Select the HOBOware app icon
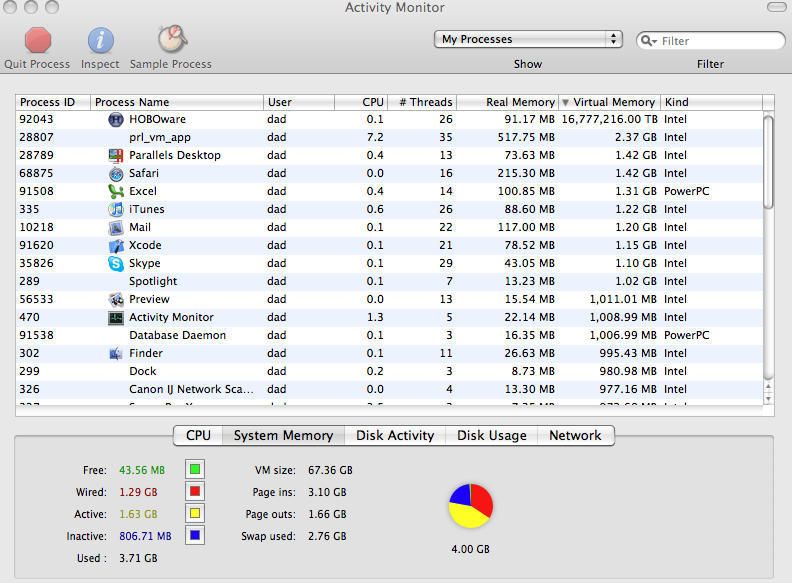The width and height of the screenshot is (792, 583). pos(116,119)
